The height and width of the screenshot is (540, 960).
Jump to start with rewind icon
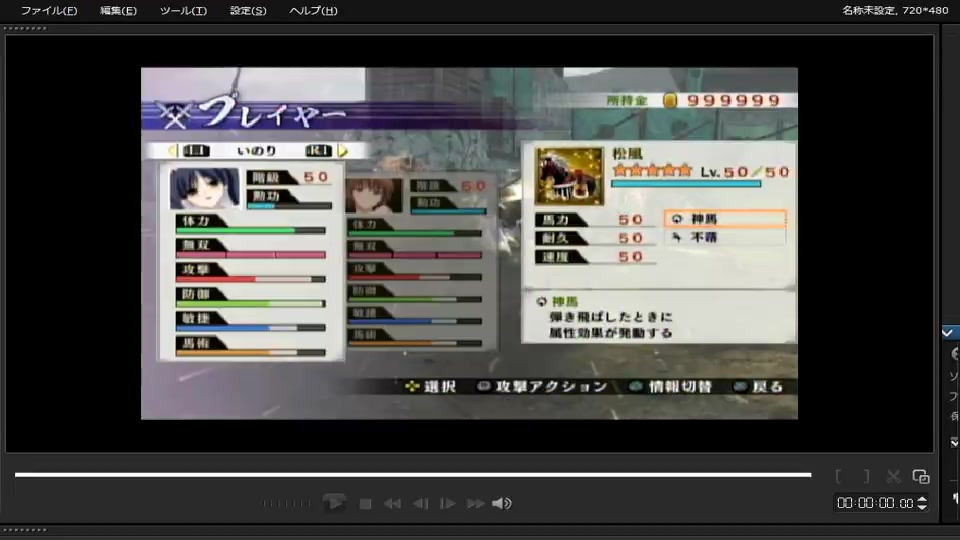(392, 504)
